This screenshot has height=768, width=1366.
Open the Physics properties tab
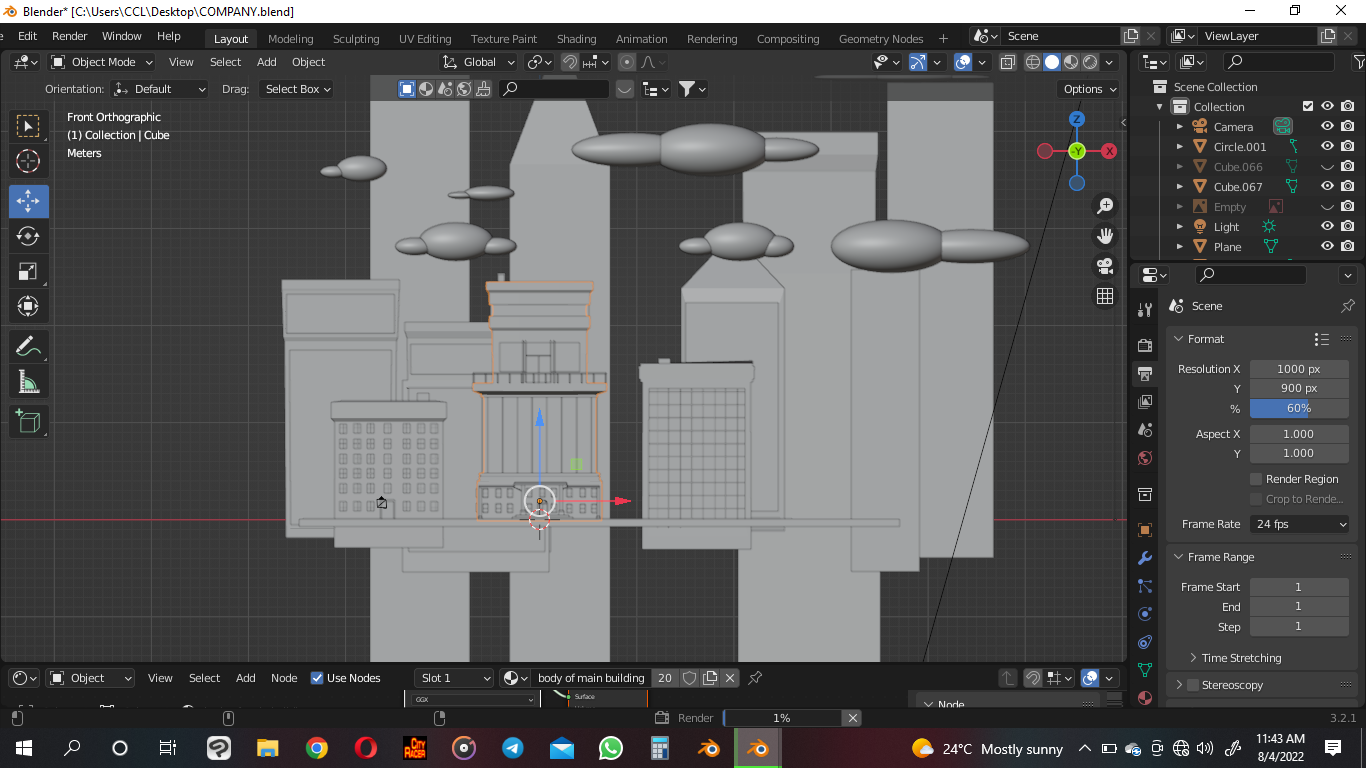(1145, 613)
